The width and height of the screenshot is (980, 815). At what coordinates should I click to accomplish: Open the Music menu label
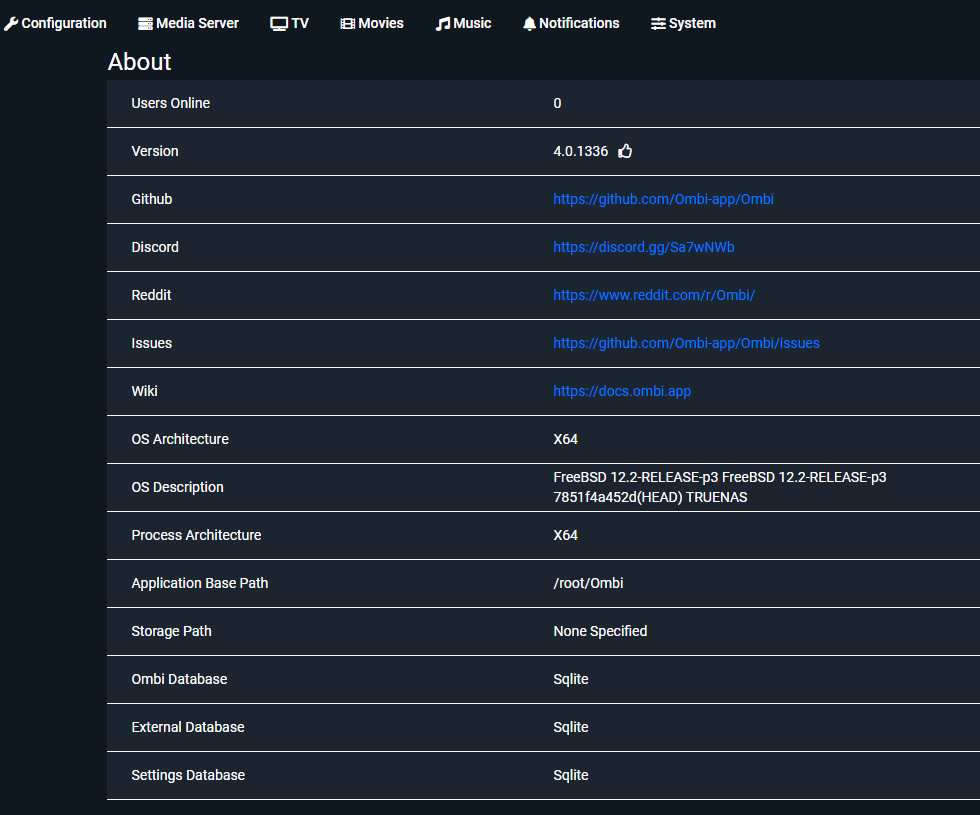click(x=472, y=23)
